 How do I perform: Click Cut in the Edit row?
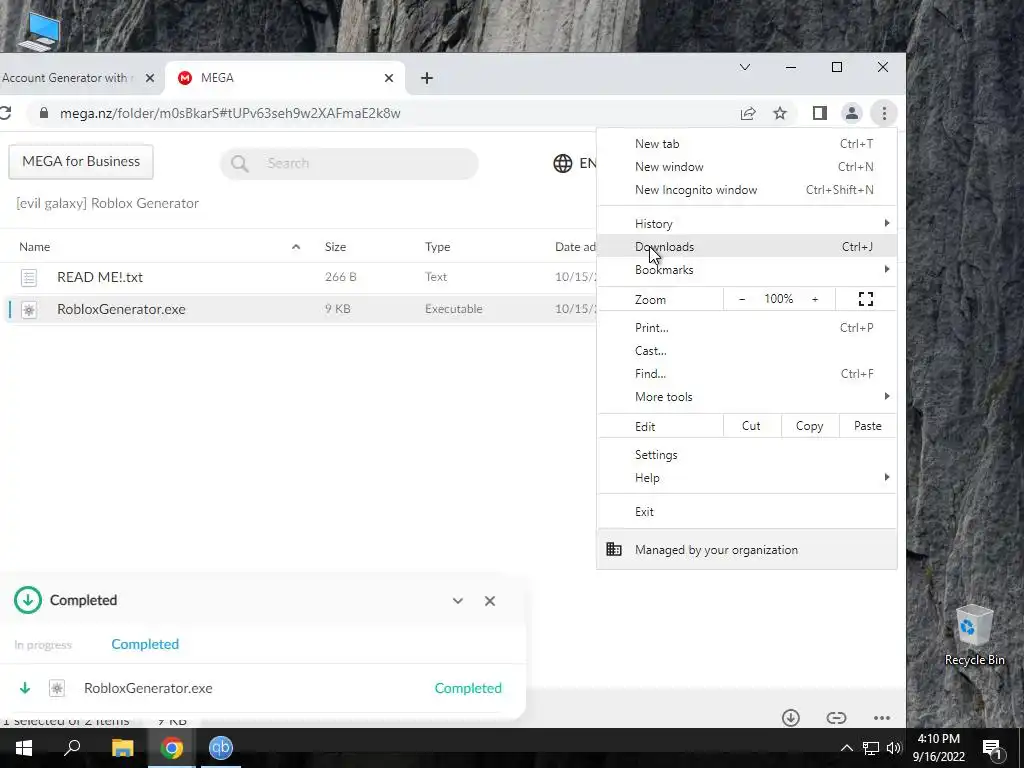(751, 426)
